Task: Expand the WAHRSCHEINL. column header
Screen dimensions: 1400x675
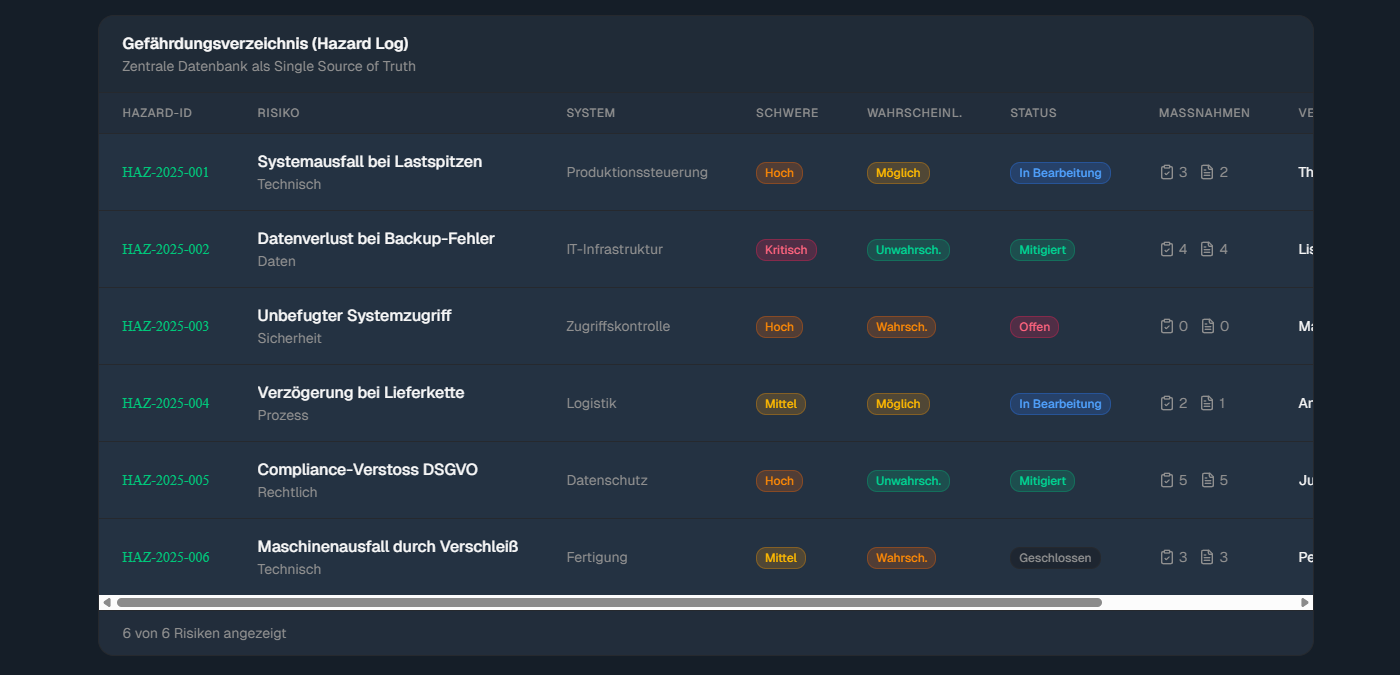Action: [x=915, y=113]
